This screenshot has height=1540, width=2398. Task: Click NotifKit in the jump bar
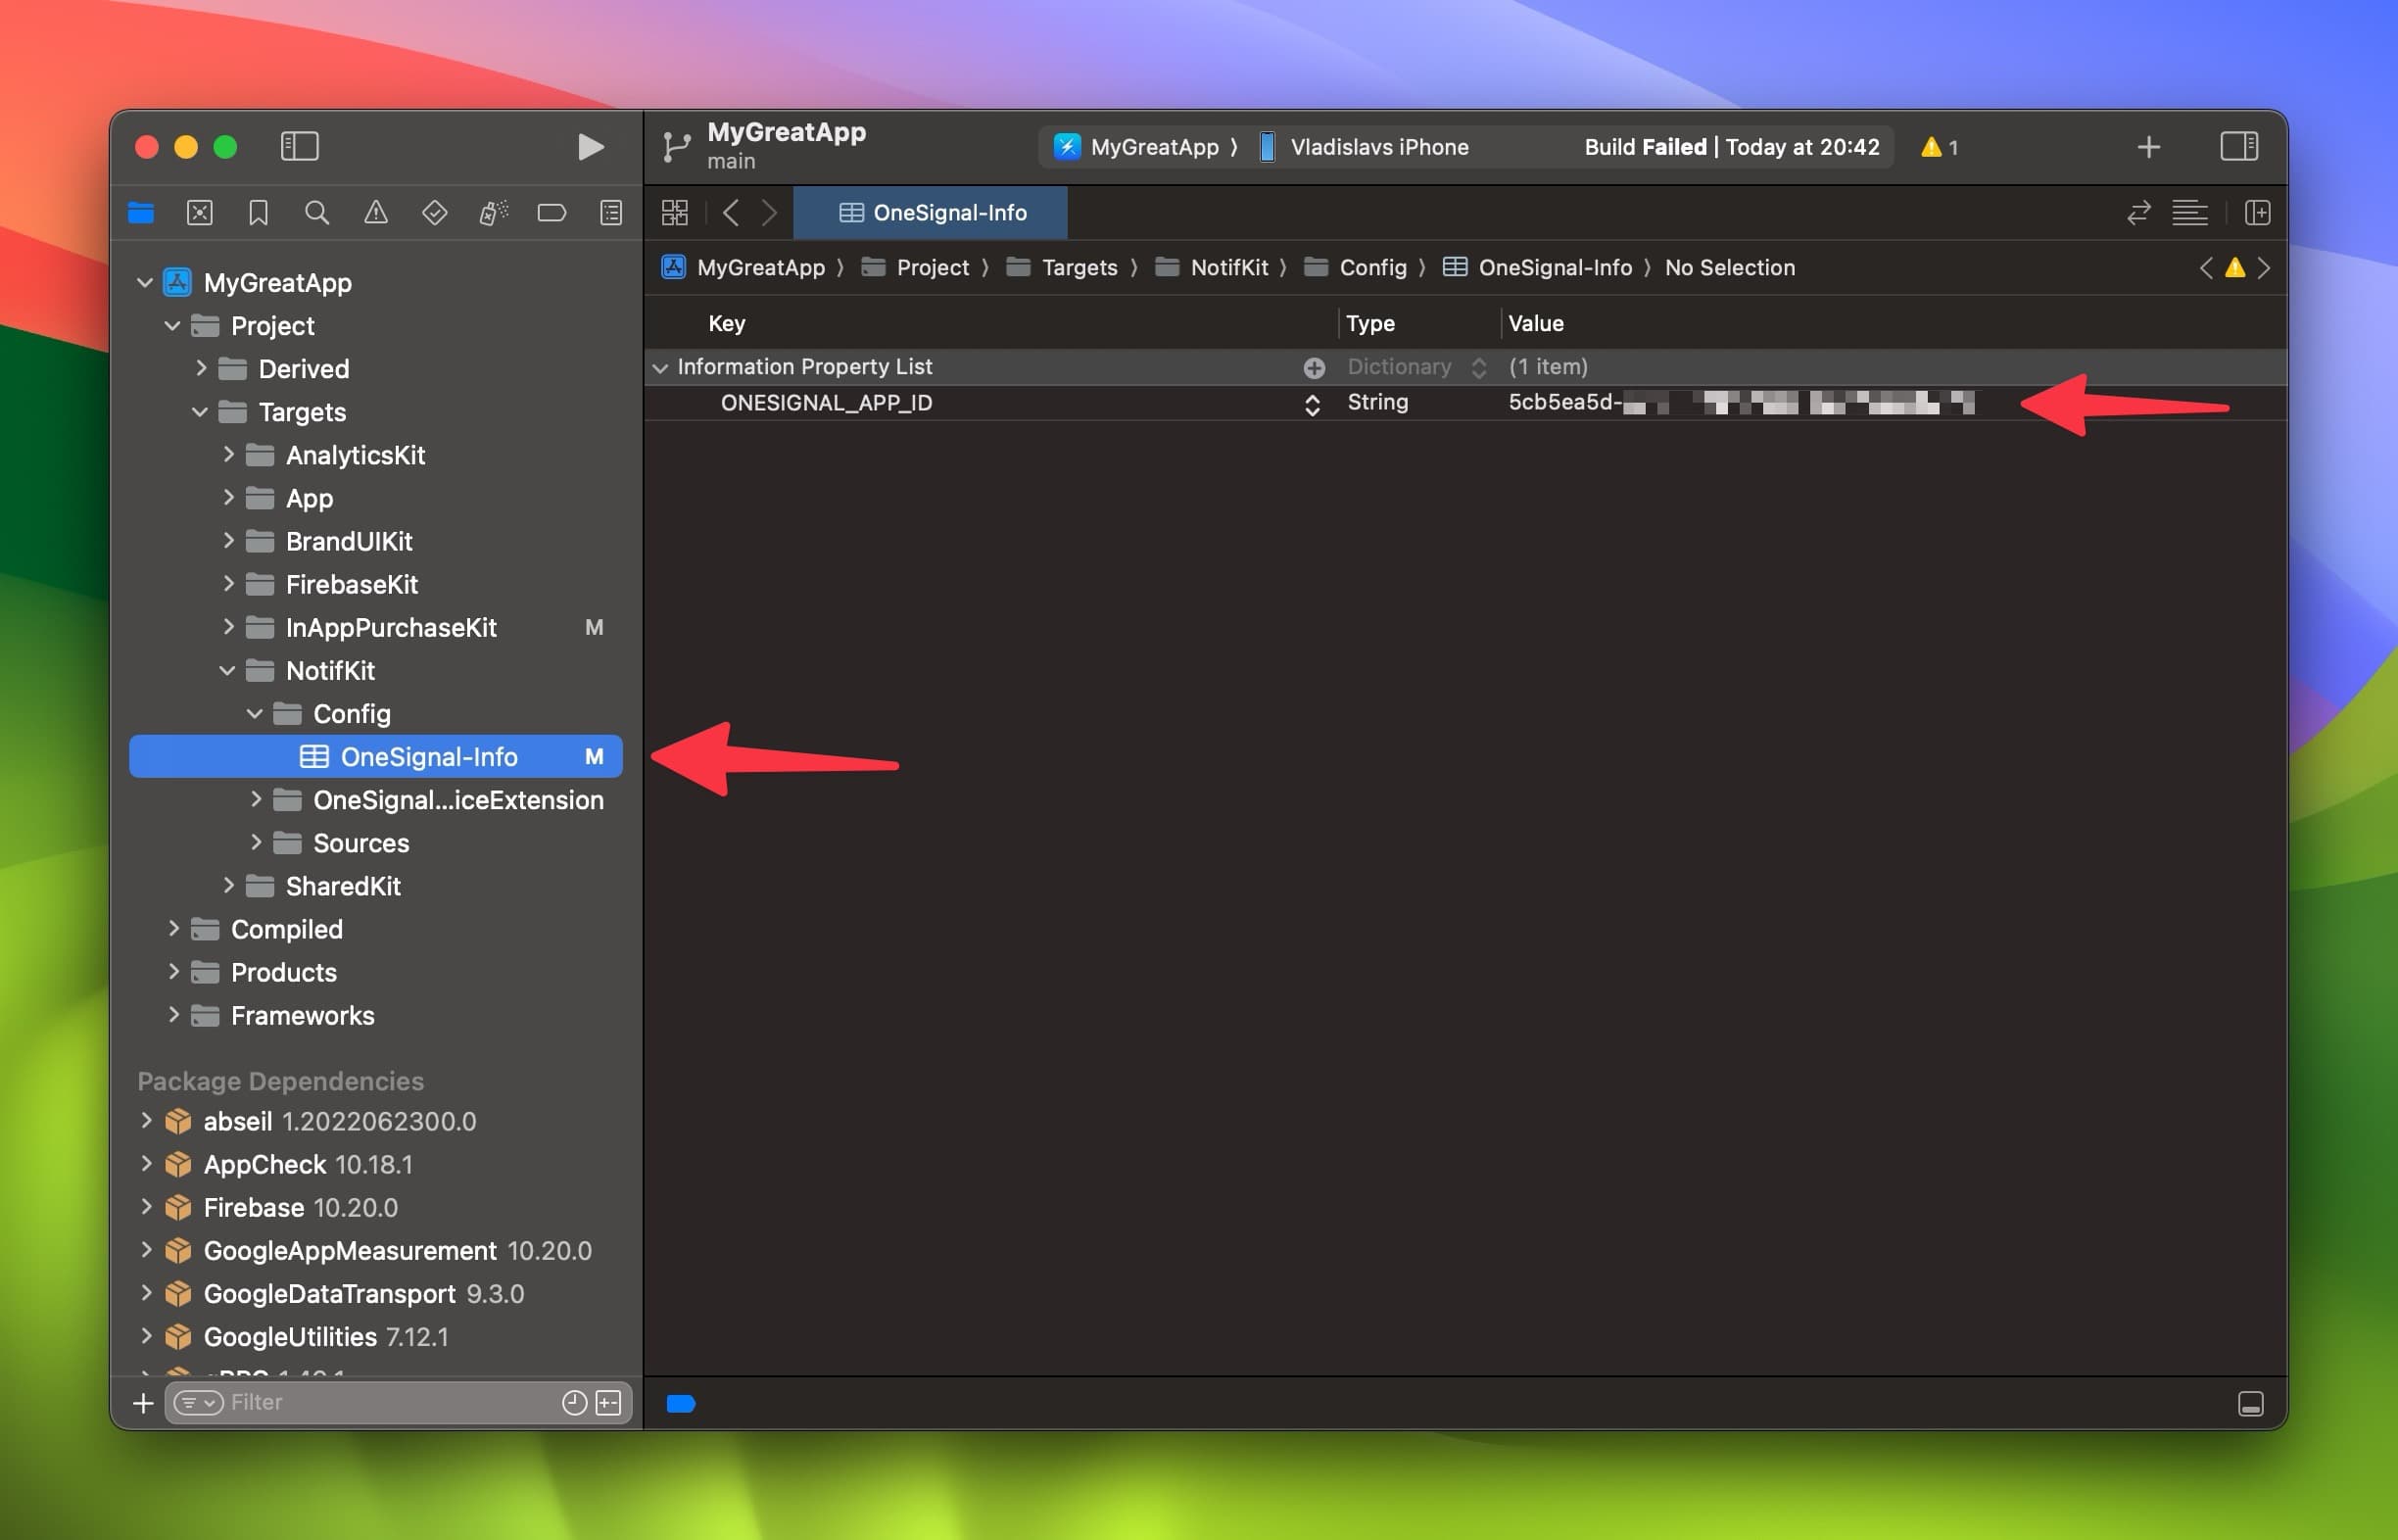coord(1211,267)
